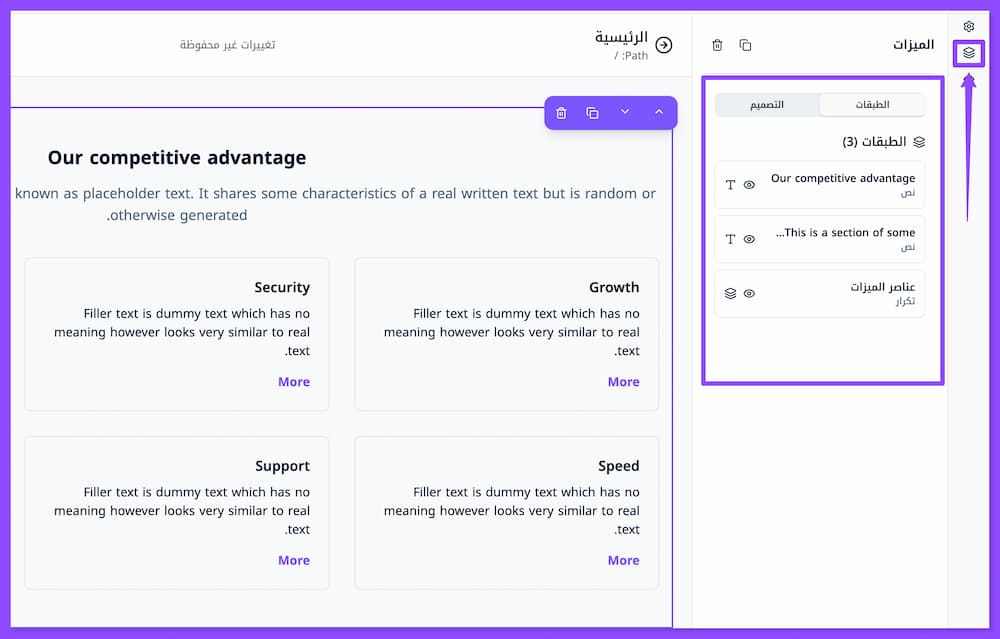Delete the section using the floating toolbar trash
1000x639 pixels.
[x=561, y=113]
